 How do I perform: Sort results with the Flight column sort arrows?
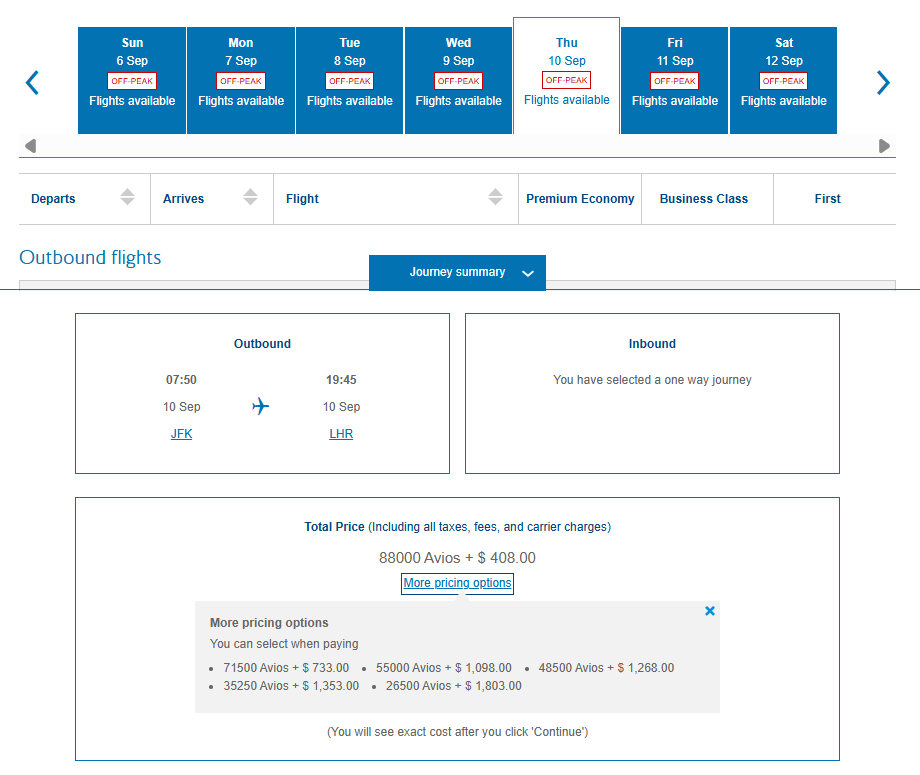click(x=497, y=198)
